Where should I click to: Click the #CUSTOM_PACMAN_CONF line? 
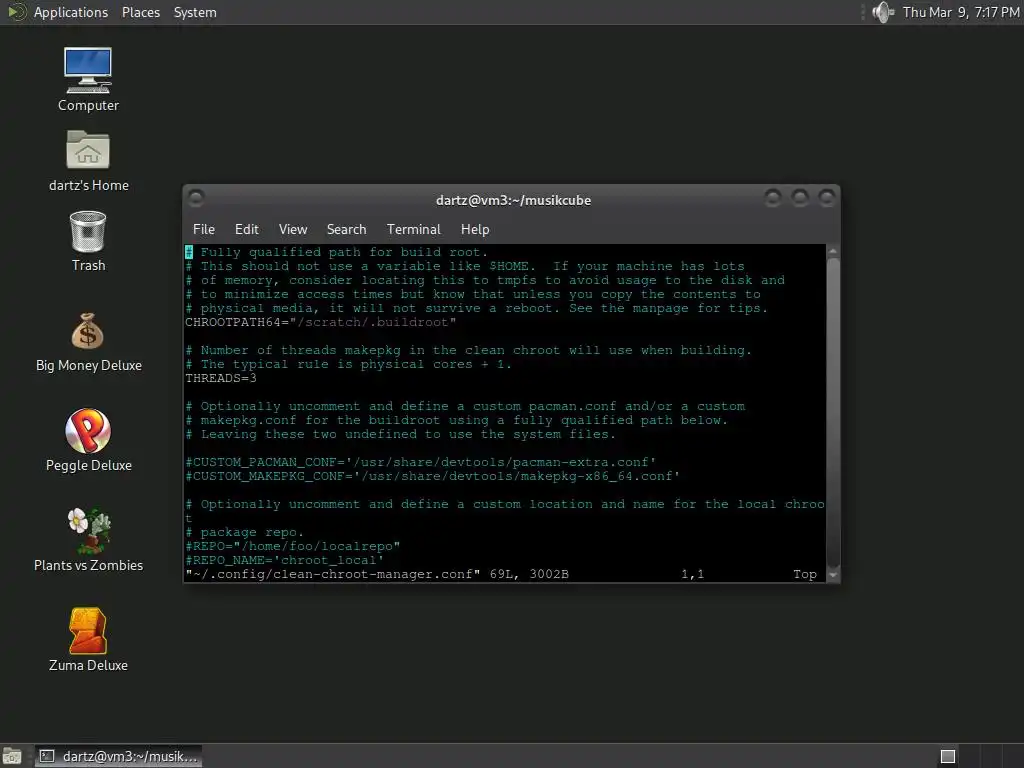[421, 462]
